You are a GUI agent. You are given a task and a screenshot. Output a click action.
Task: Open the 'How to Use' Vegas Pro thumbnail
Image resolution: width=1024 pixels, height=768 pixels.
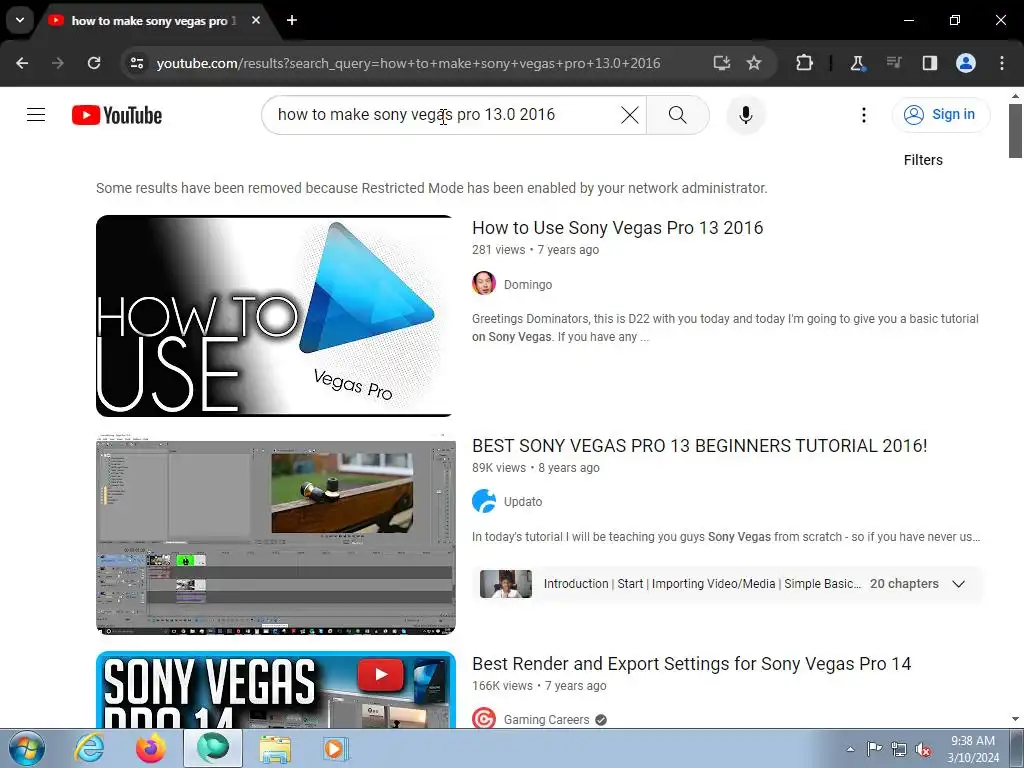[275, 316]
